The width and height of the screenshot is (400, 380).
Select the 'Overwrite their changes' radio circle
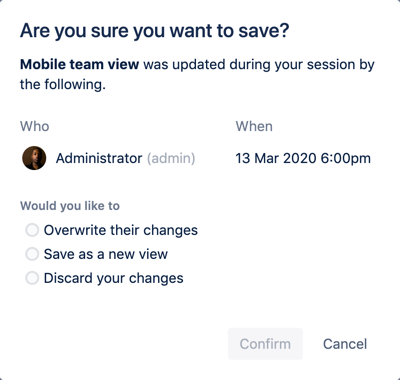coord(32,230)
